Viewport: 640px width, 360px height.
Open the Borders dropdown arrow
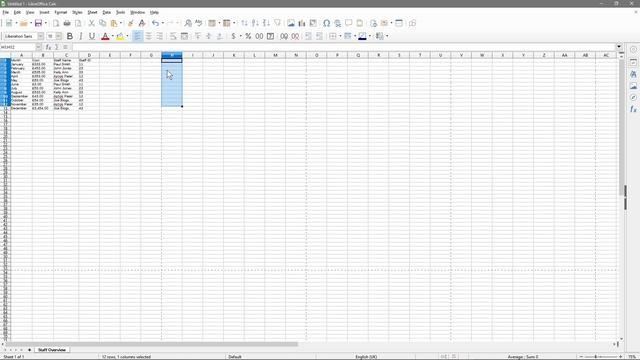click(x=340, y=36)
